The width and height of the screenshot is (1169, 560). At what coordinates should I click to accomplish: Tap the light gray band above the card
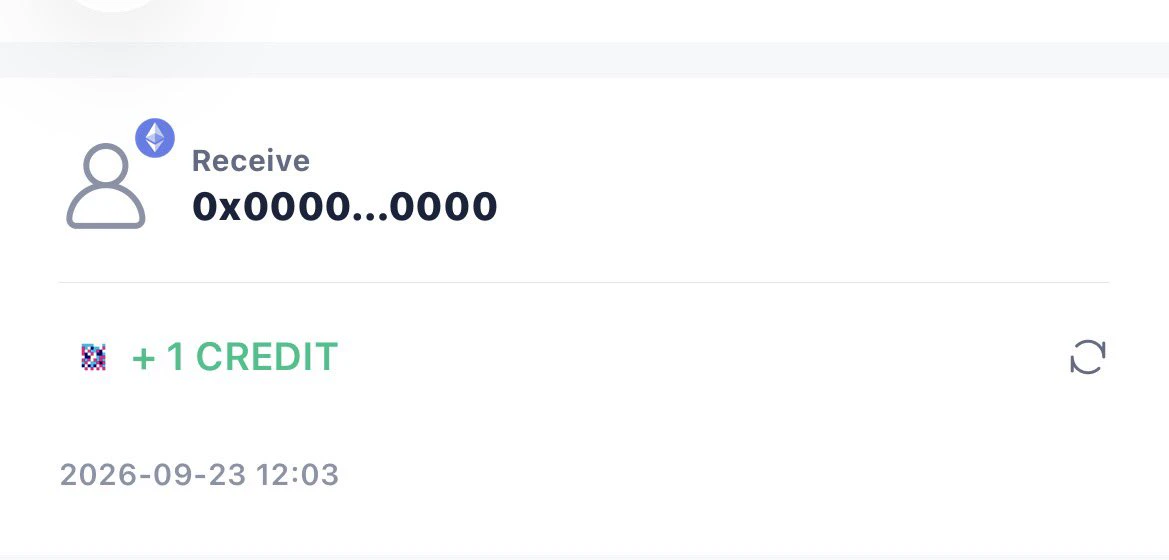[x=584, y=60]
